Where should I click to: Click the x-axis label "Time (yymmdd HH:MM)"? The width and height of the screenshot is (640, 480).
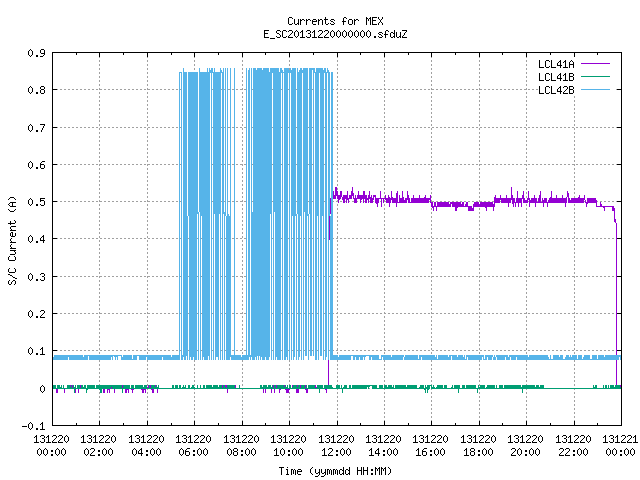tap(335, 471)
